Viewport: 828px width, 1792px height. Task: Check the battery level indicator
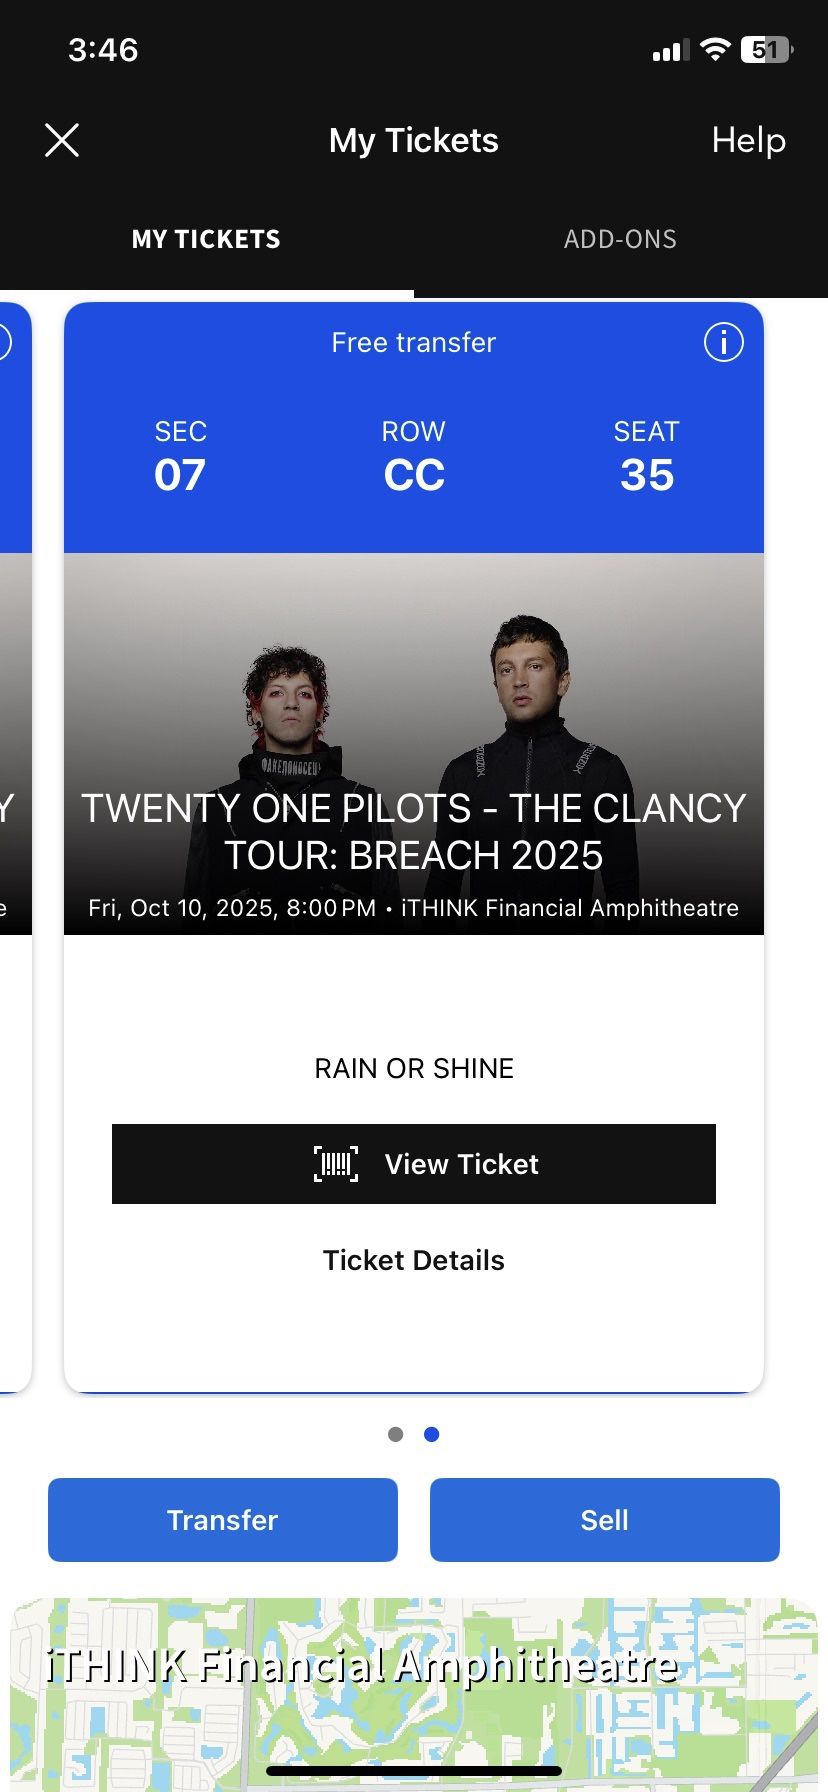(766, 50)
